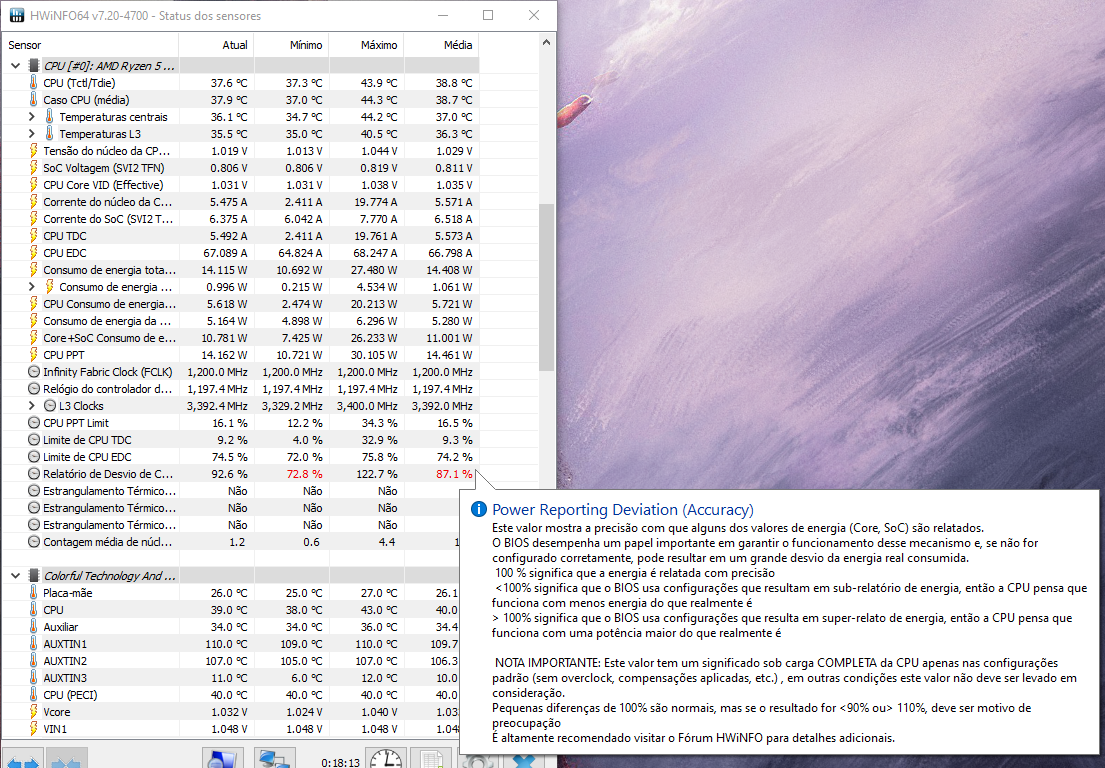The height and width of the screenshot is (768, 1105).
Task: Select the Relógio do controlador d... row
Action: (x=240, y=389)
